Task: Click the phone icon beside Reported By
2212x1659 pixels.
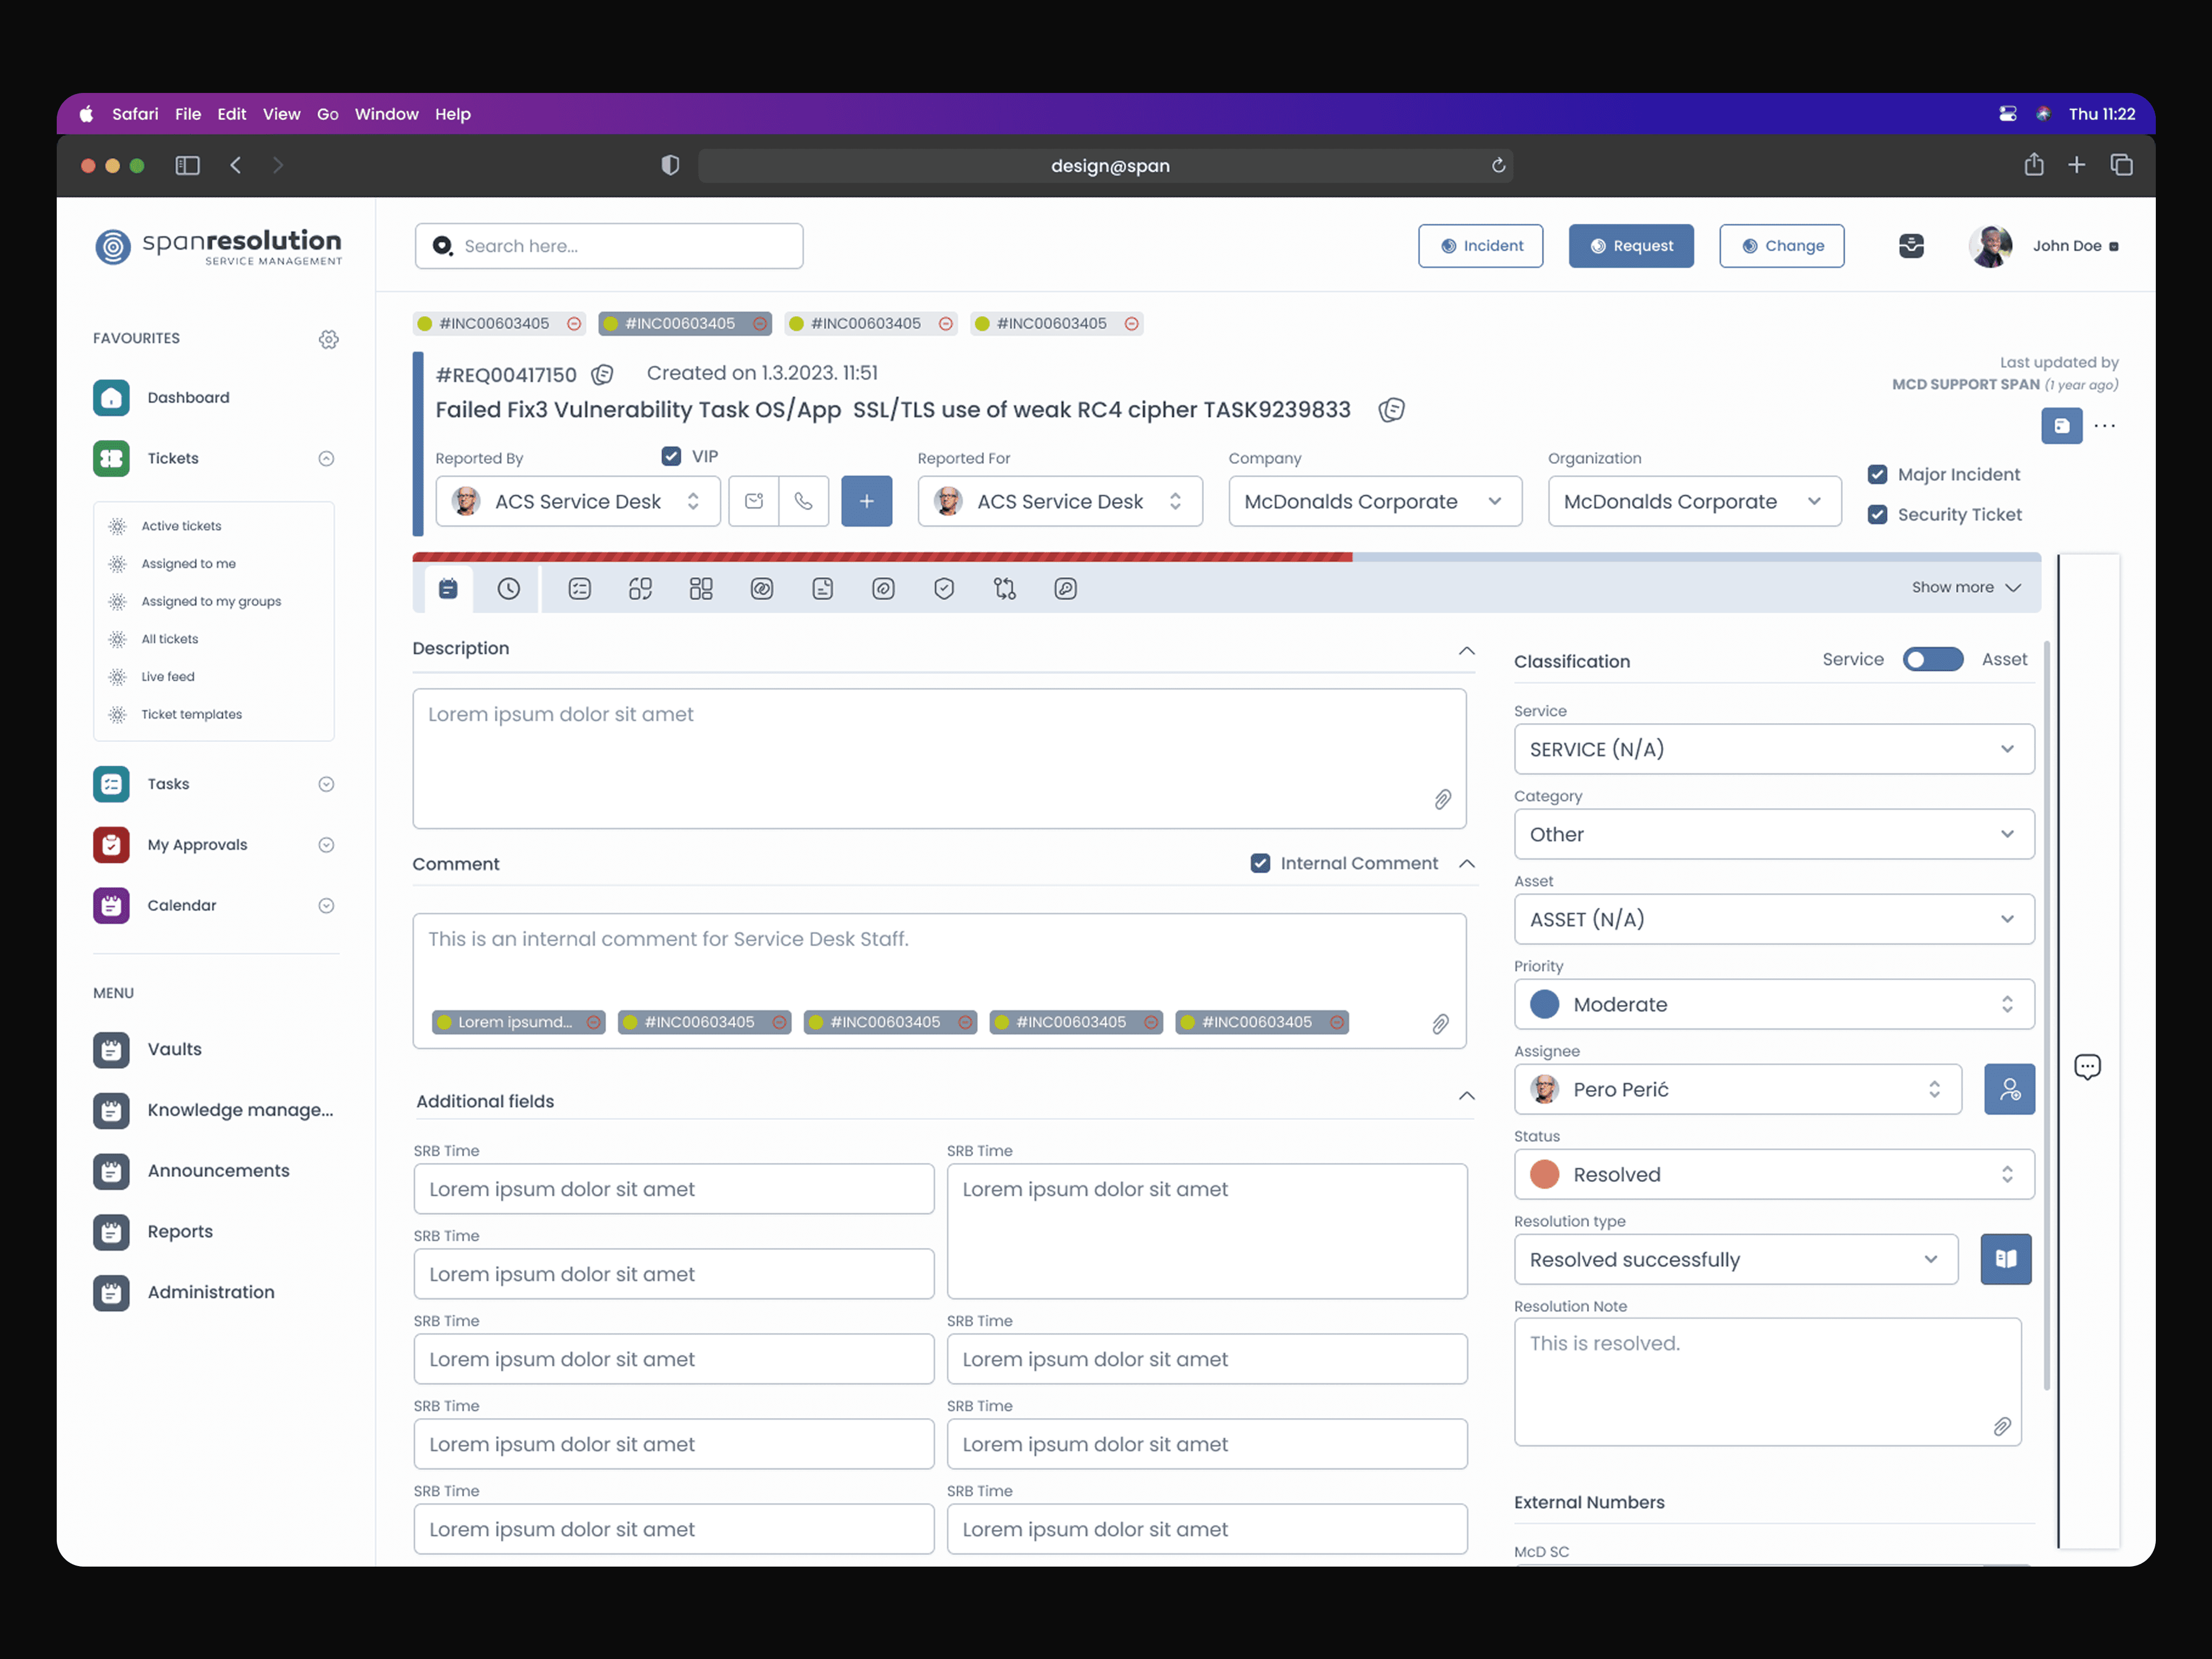Action: (803, 501)
